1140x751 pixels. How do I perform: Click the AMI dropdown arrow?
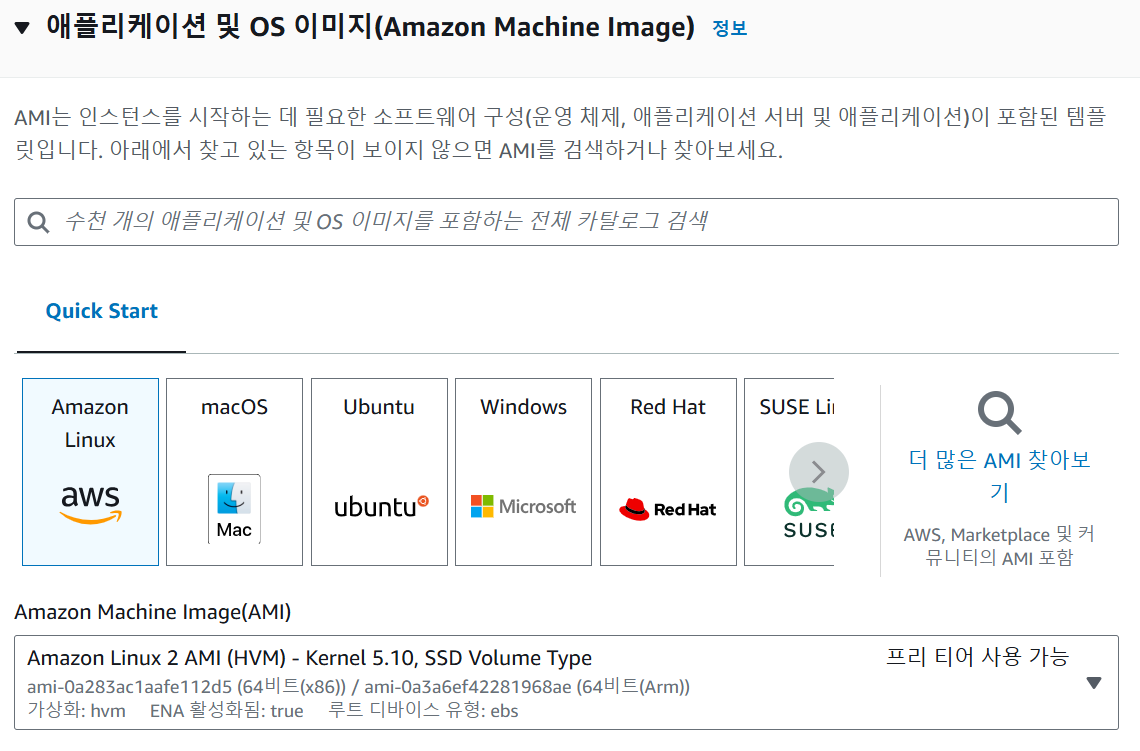1093,683
